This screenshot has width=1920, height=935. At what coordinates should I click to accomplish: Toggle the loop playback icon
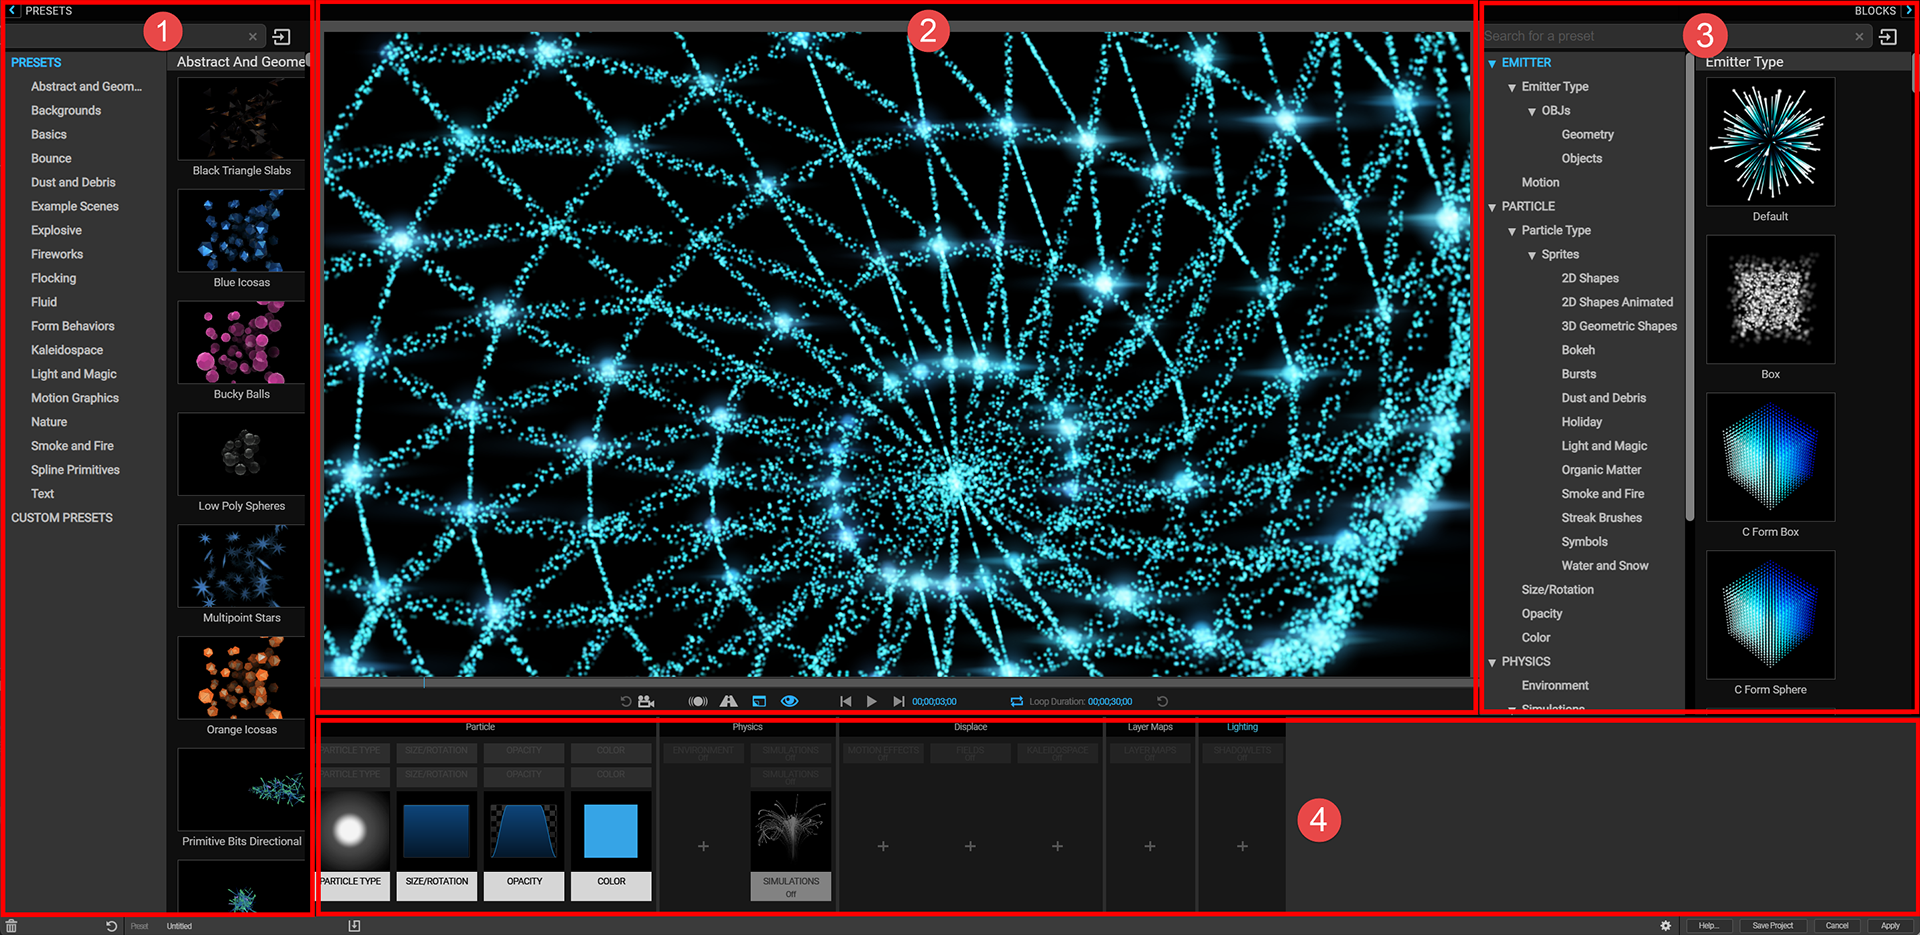(1017, 702)
